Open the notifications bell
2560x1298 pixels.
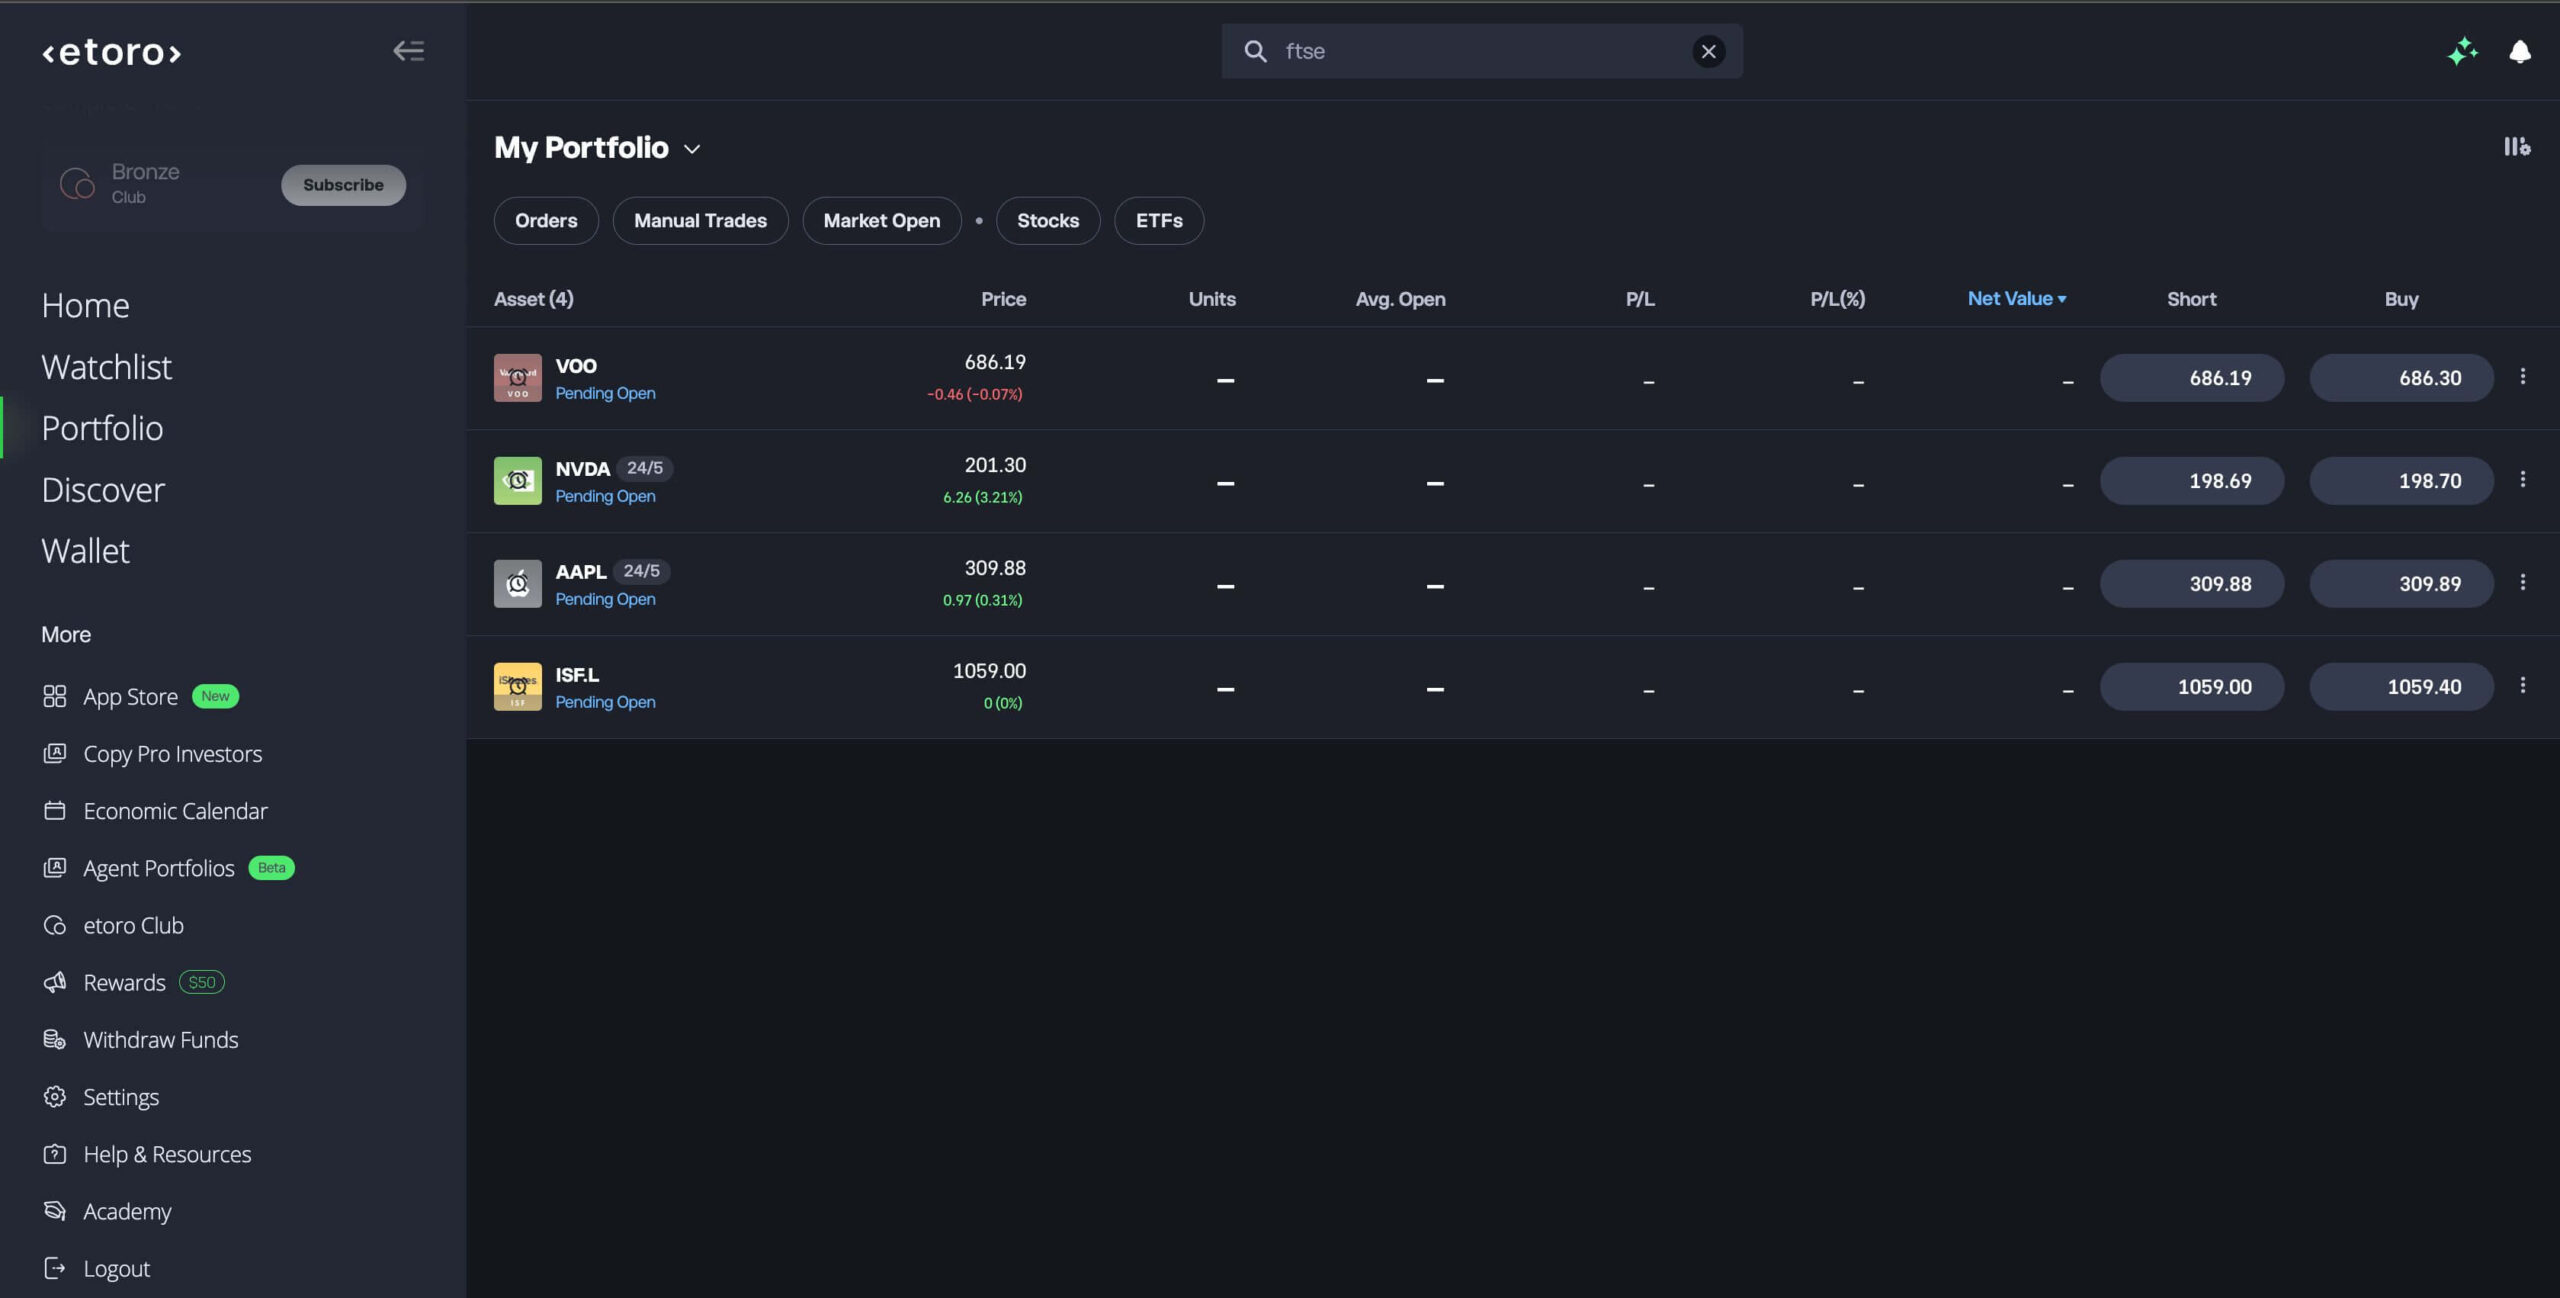(2520, 51)
